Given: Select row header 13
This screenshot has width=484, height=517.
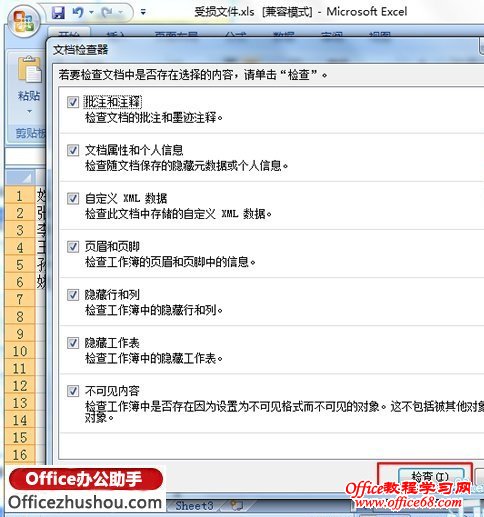Looking at the screenshot, I should pyautogui.click(x=20, y=403).
